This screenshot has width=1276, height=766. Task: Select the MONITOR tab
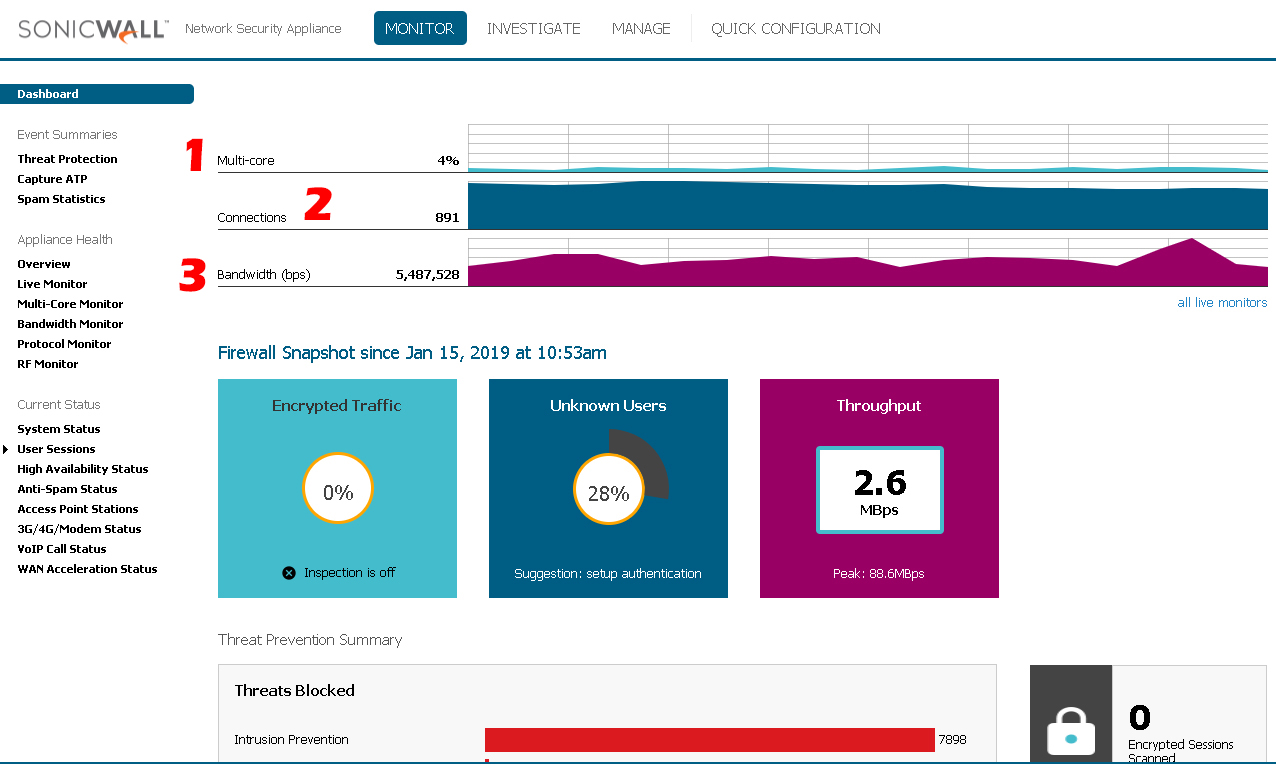click(x=419, y=28)
